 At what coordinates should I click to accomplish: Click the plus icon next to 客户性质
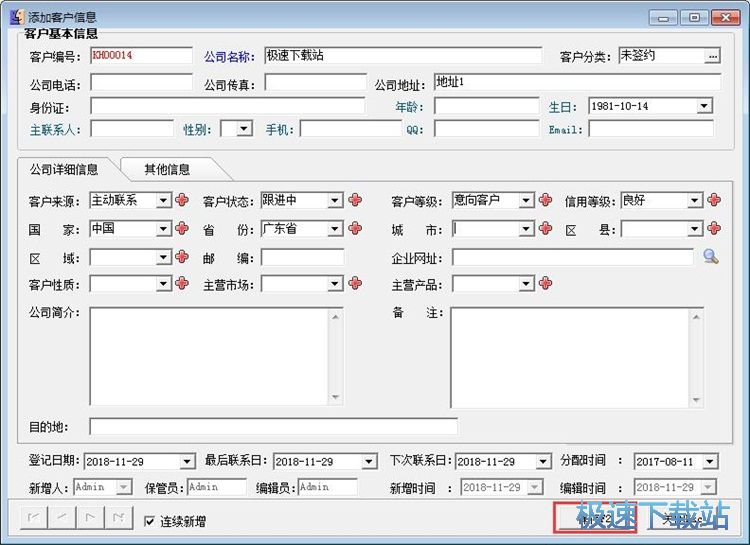pos(182,284)
